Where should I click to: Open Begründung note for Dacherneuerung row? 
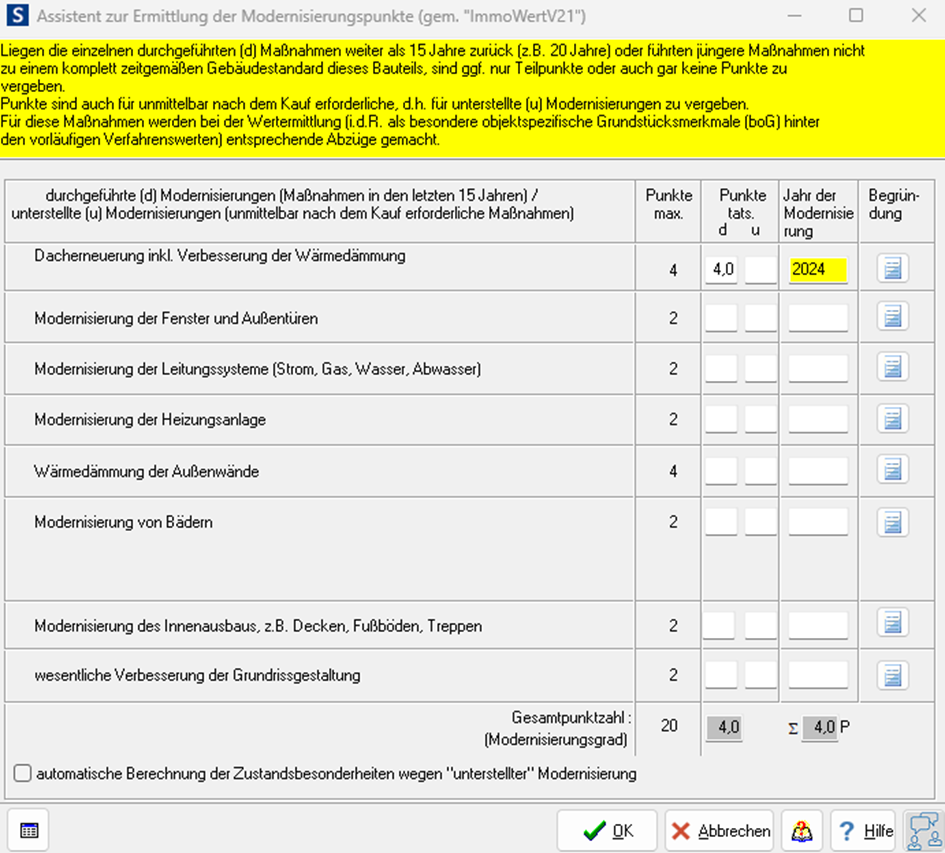coord(893,268)
